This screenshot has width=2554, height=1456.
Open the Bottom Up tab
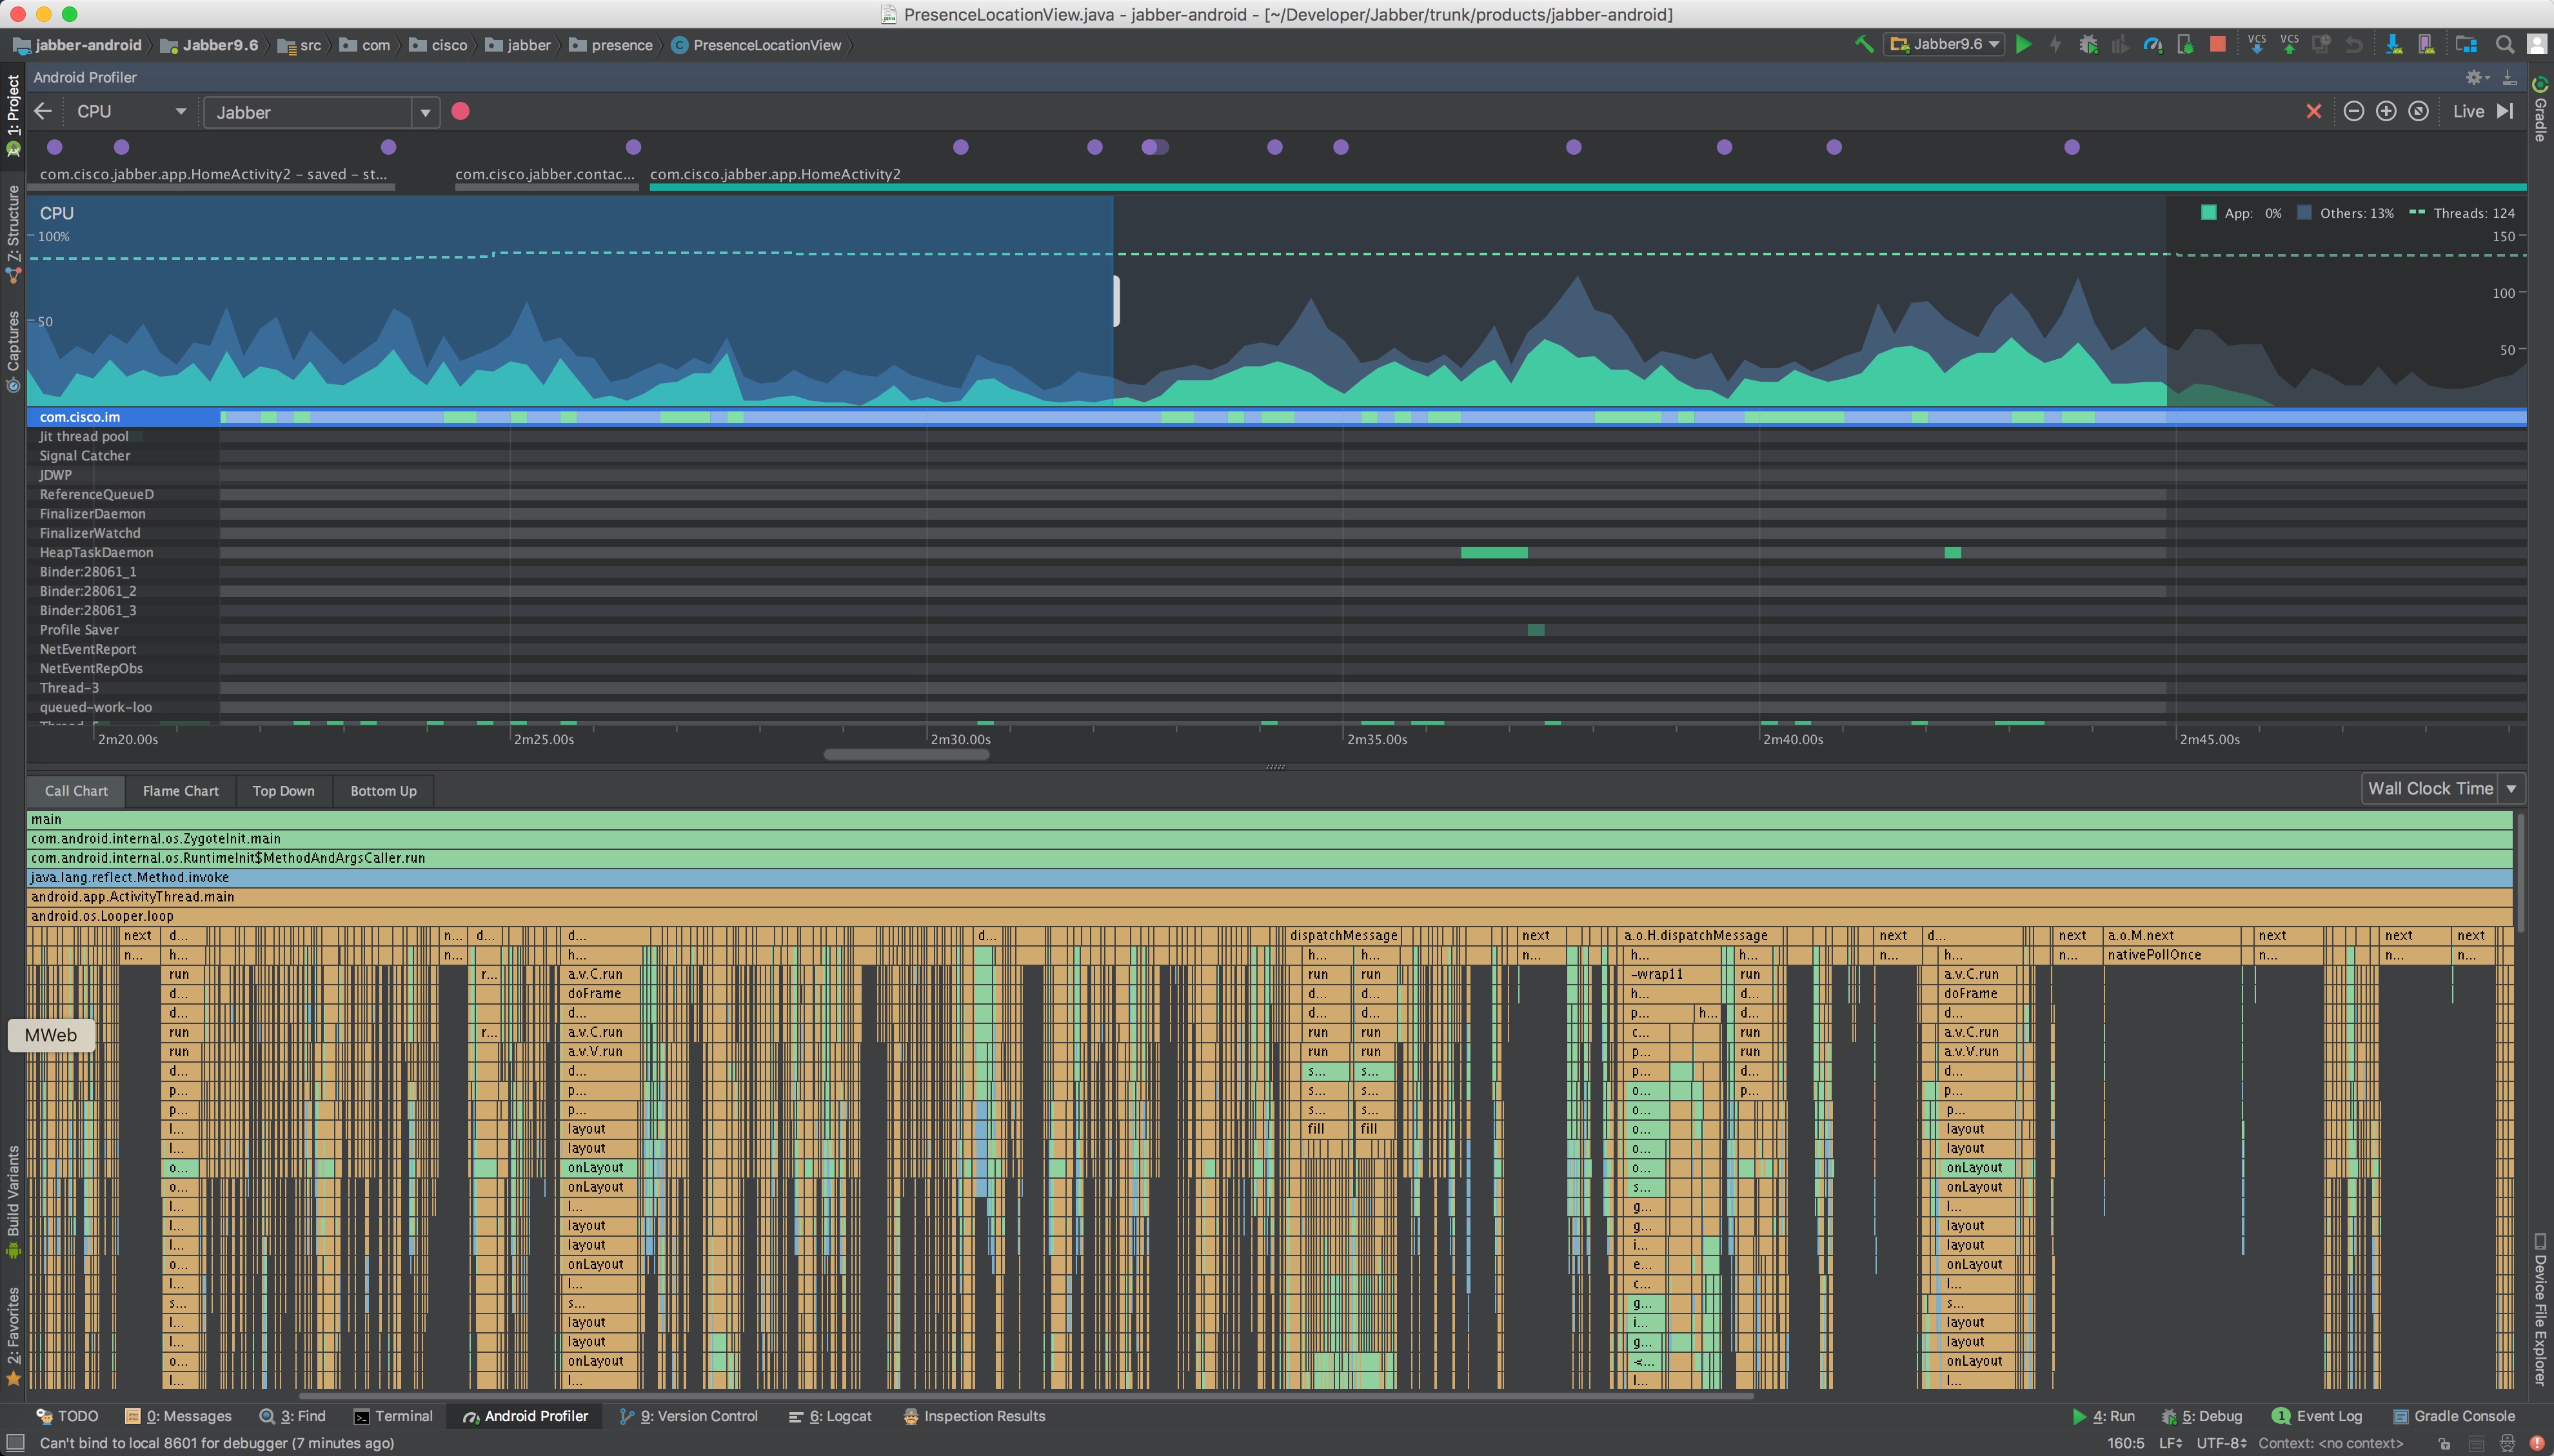[383, 790]
